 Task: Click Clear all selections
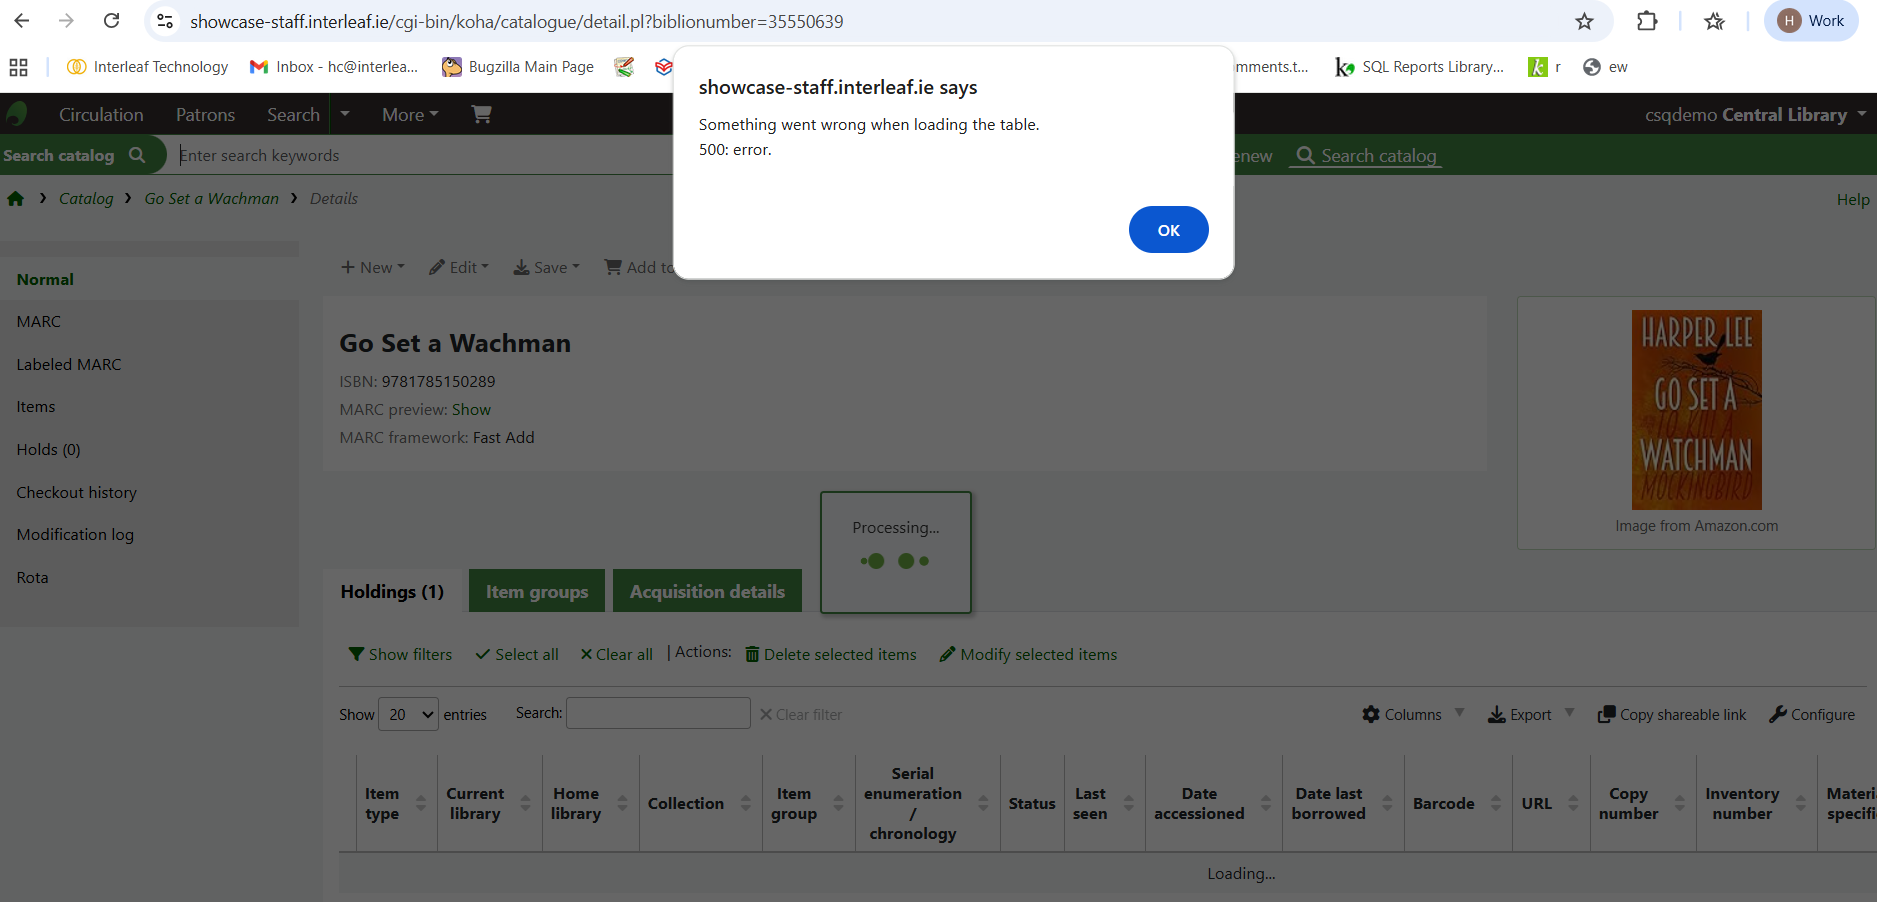pos(617,654)
